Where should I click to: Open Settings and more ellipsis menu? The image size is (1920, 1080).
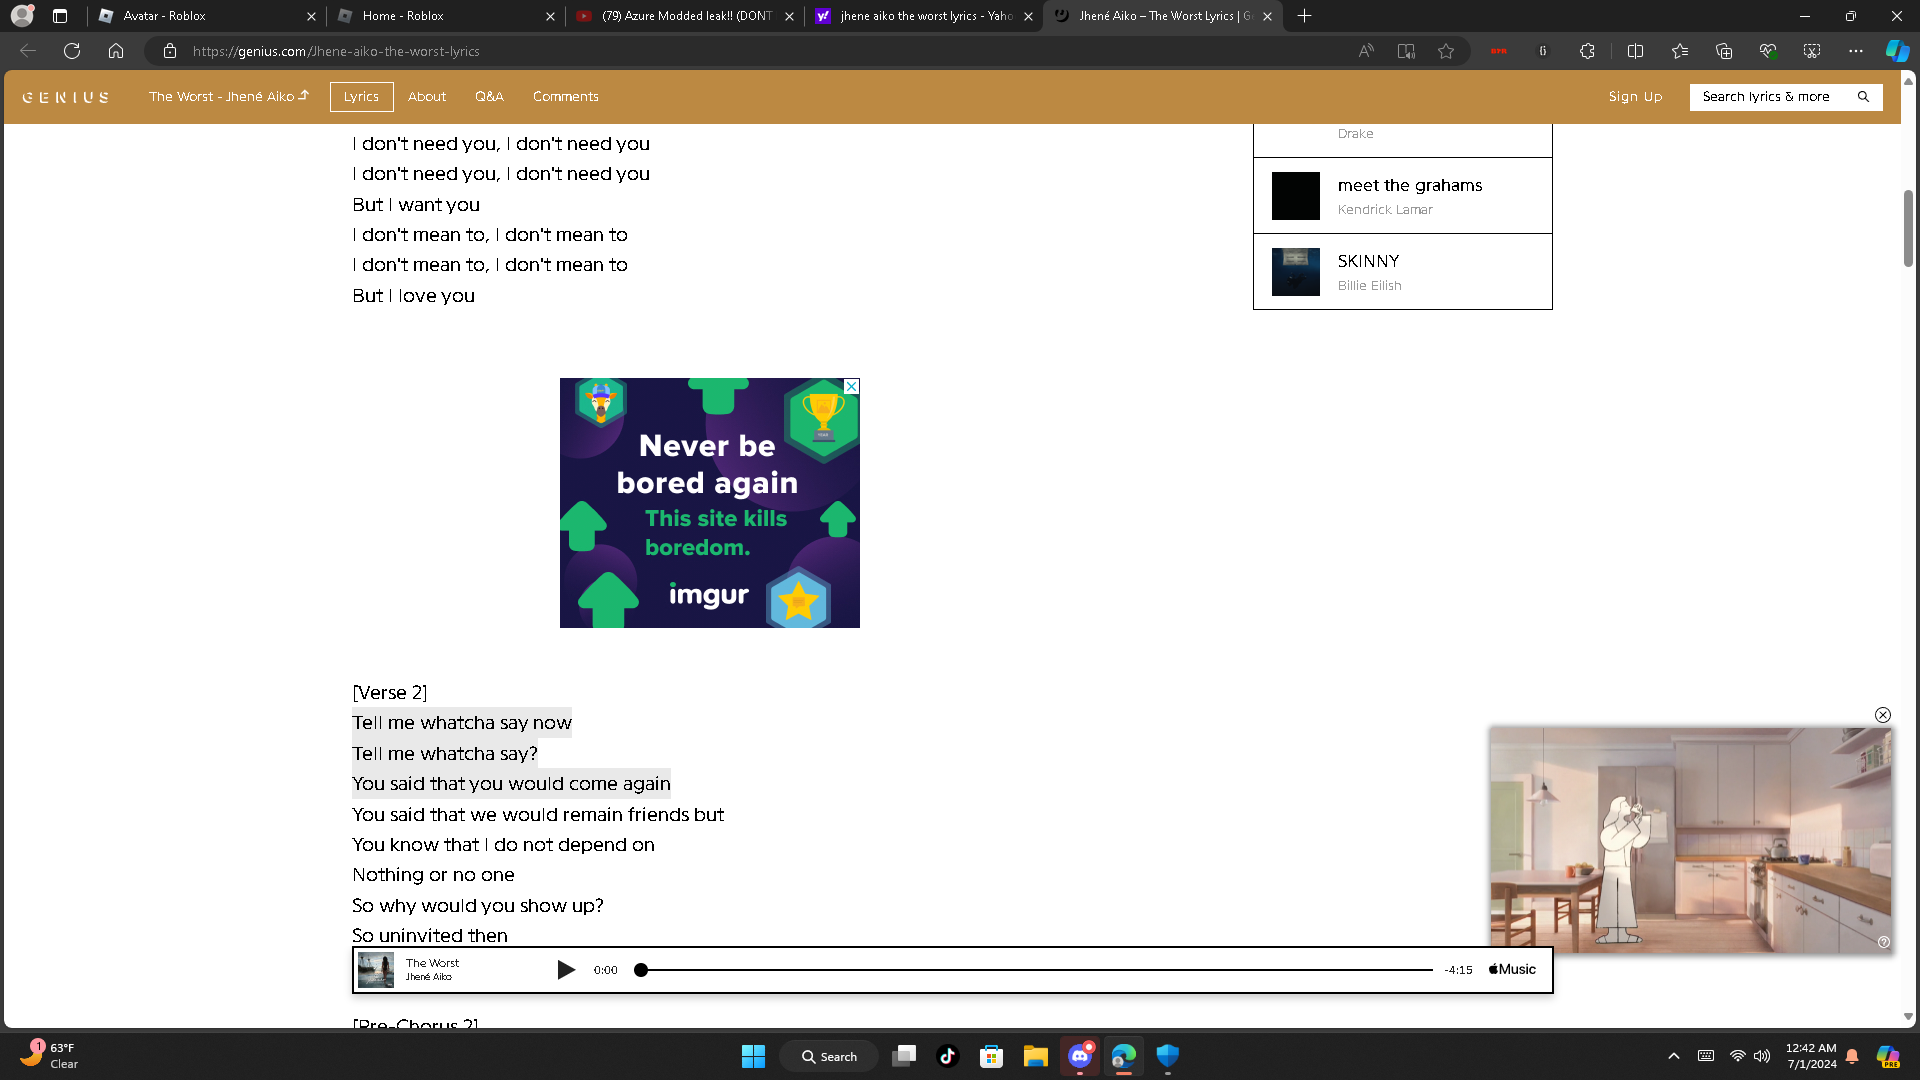[1856, 51]
